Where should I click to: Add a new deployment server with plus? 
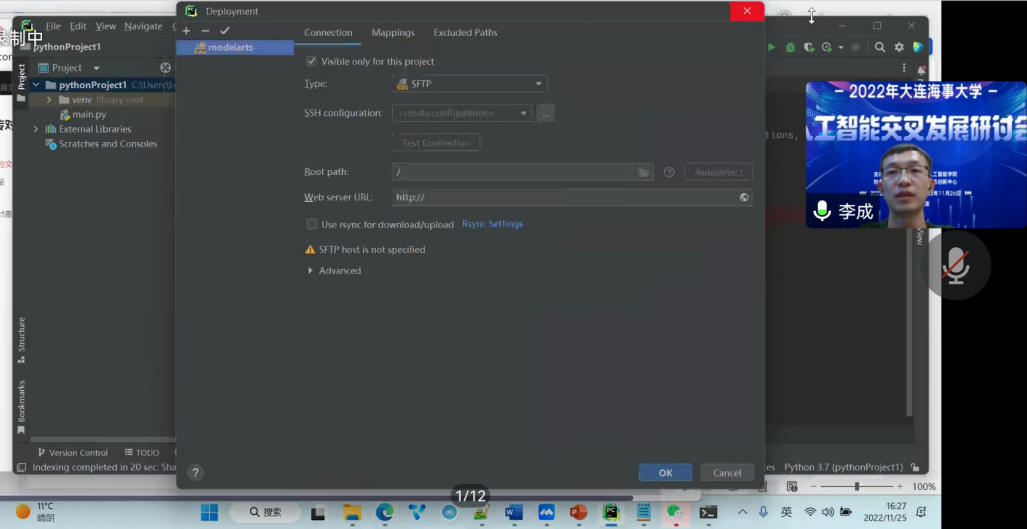[x=186, y=31]
